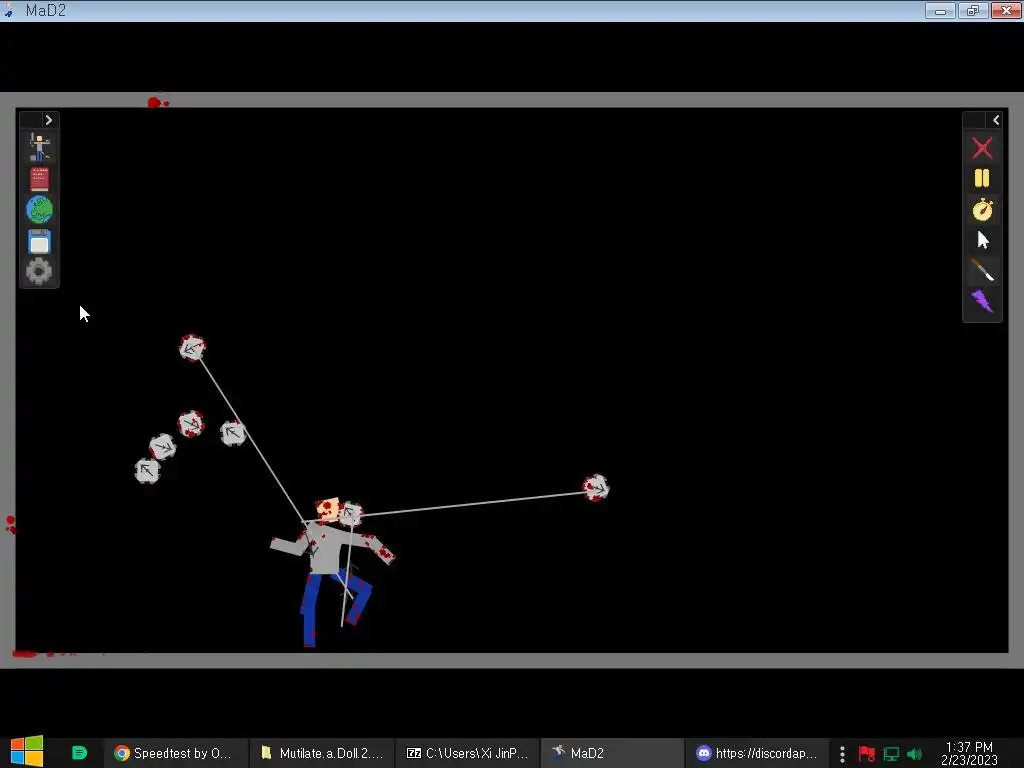
Task: Open the ragdoll spawn menu icon
Action: click(39, 148)
